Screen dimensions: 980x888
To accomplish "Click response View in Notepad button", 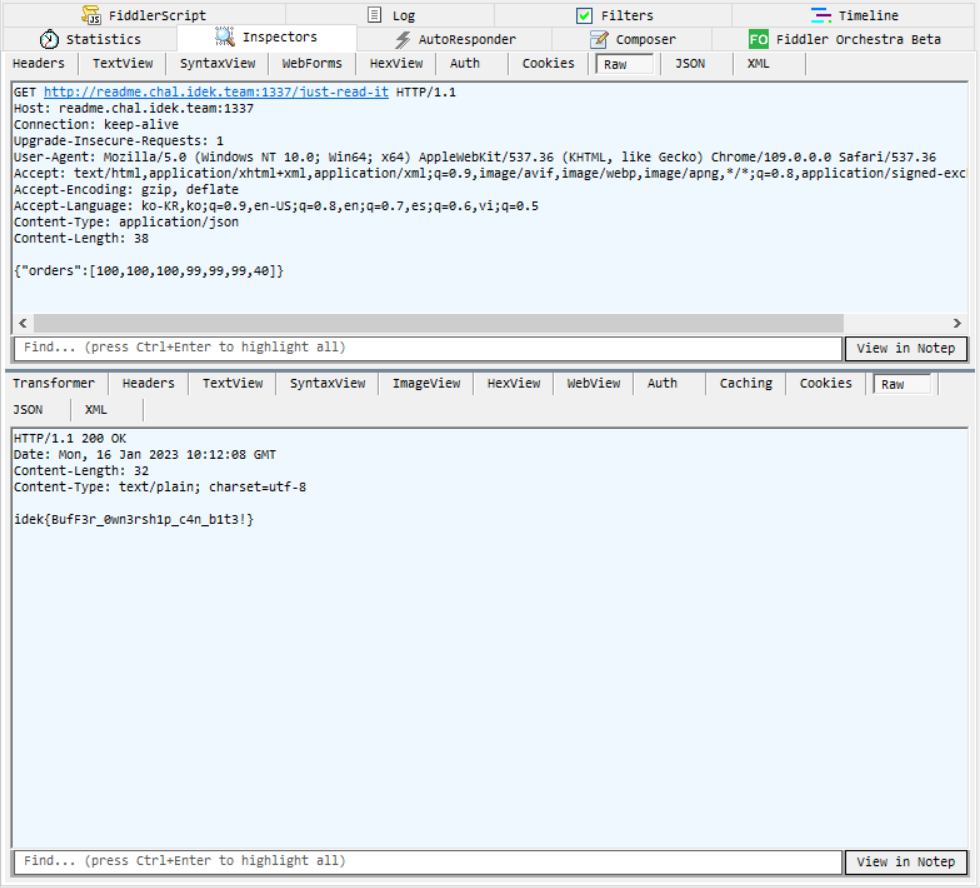I will pos(906,862).
